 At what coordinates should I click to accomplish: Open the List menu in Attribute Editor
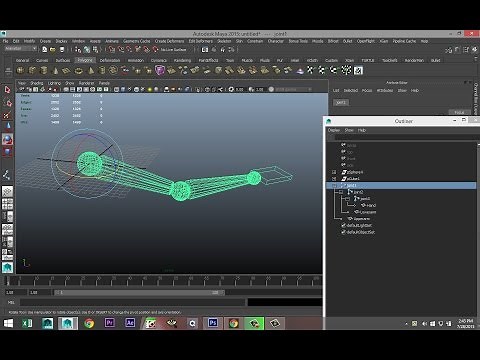coord(336,90)
